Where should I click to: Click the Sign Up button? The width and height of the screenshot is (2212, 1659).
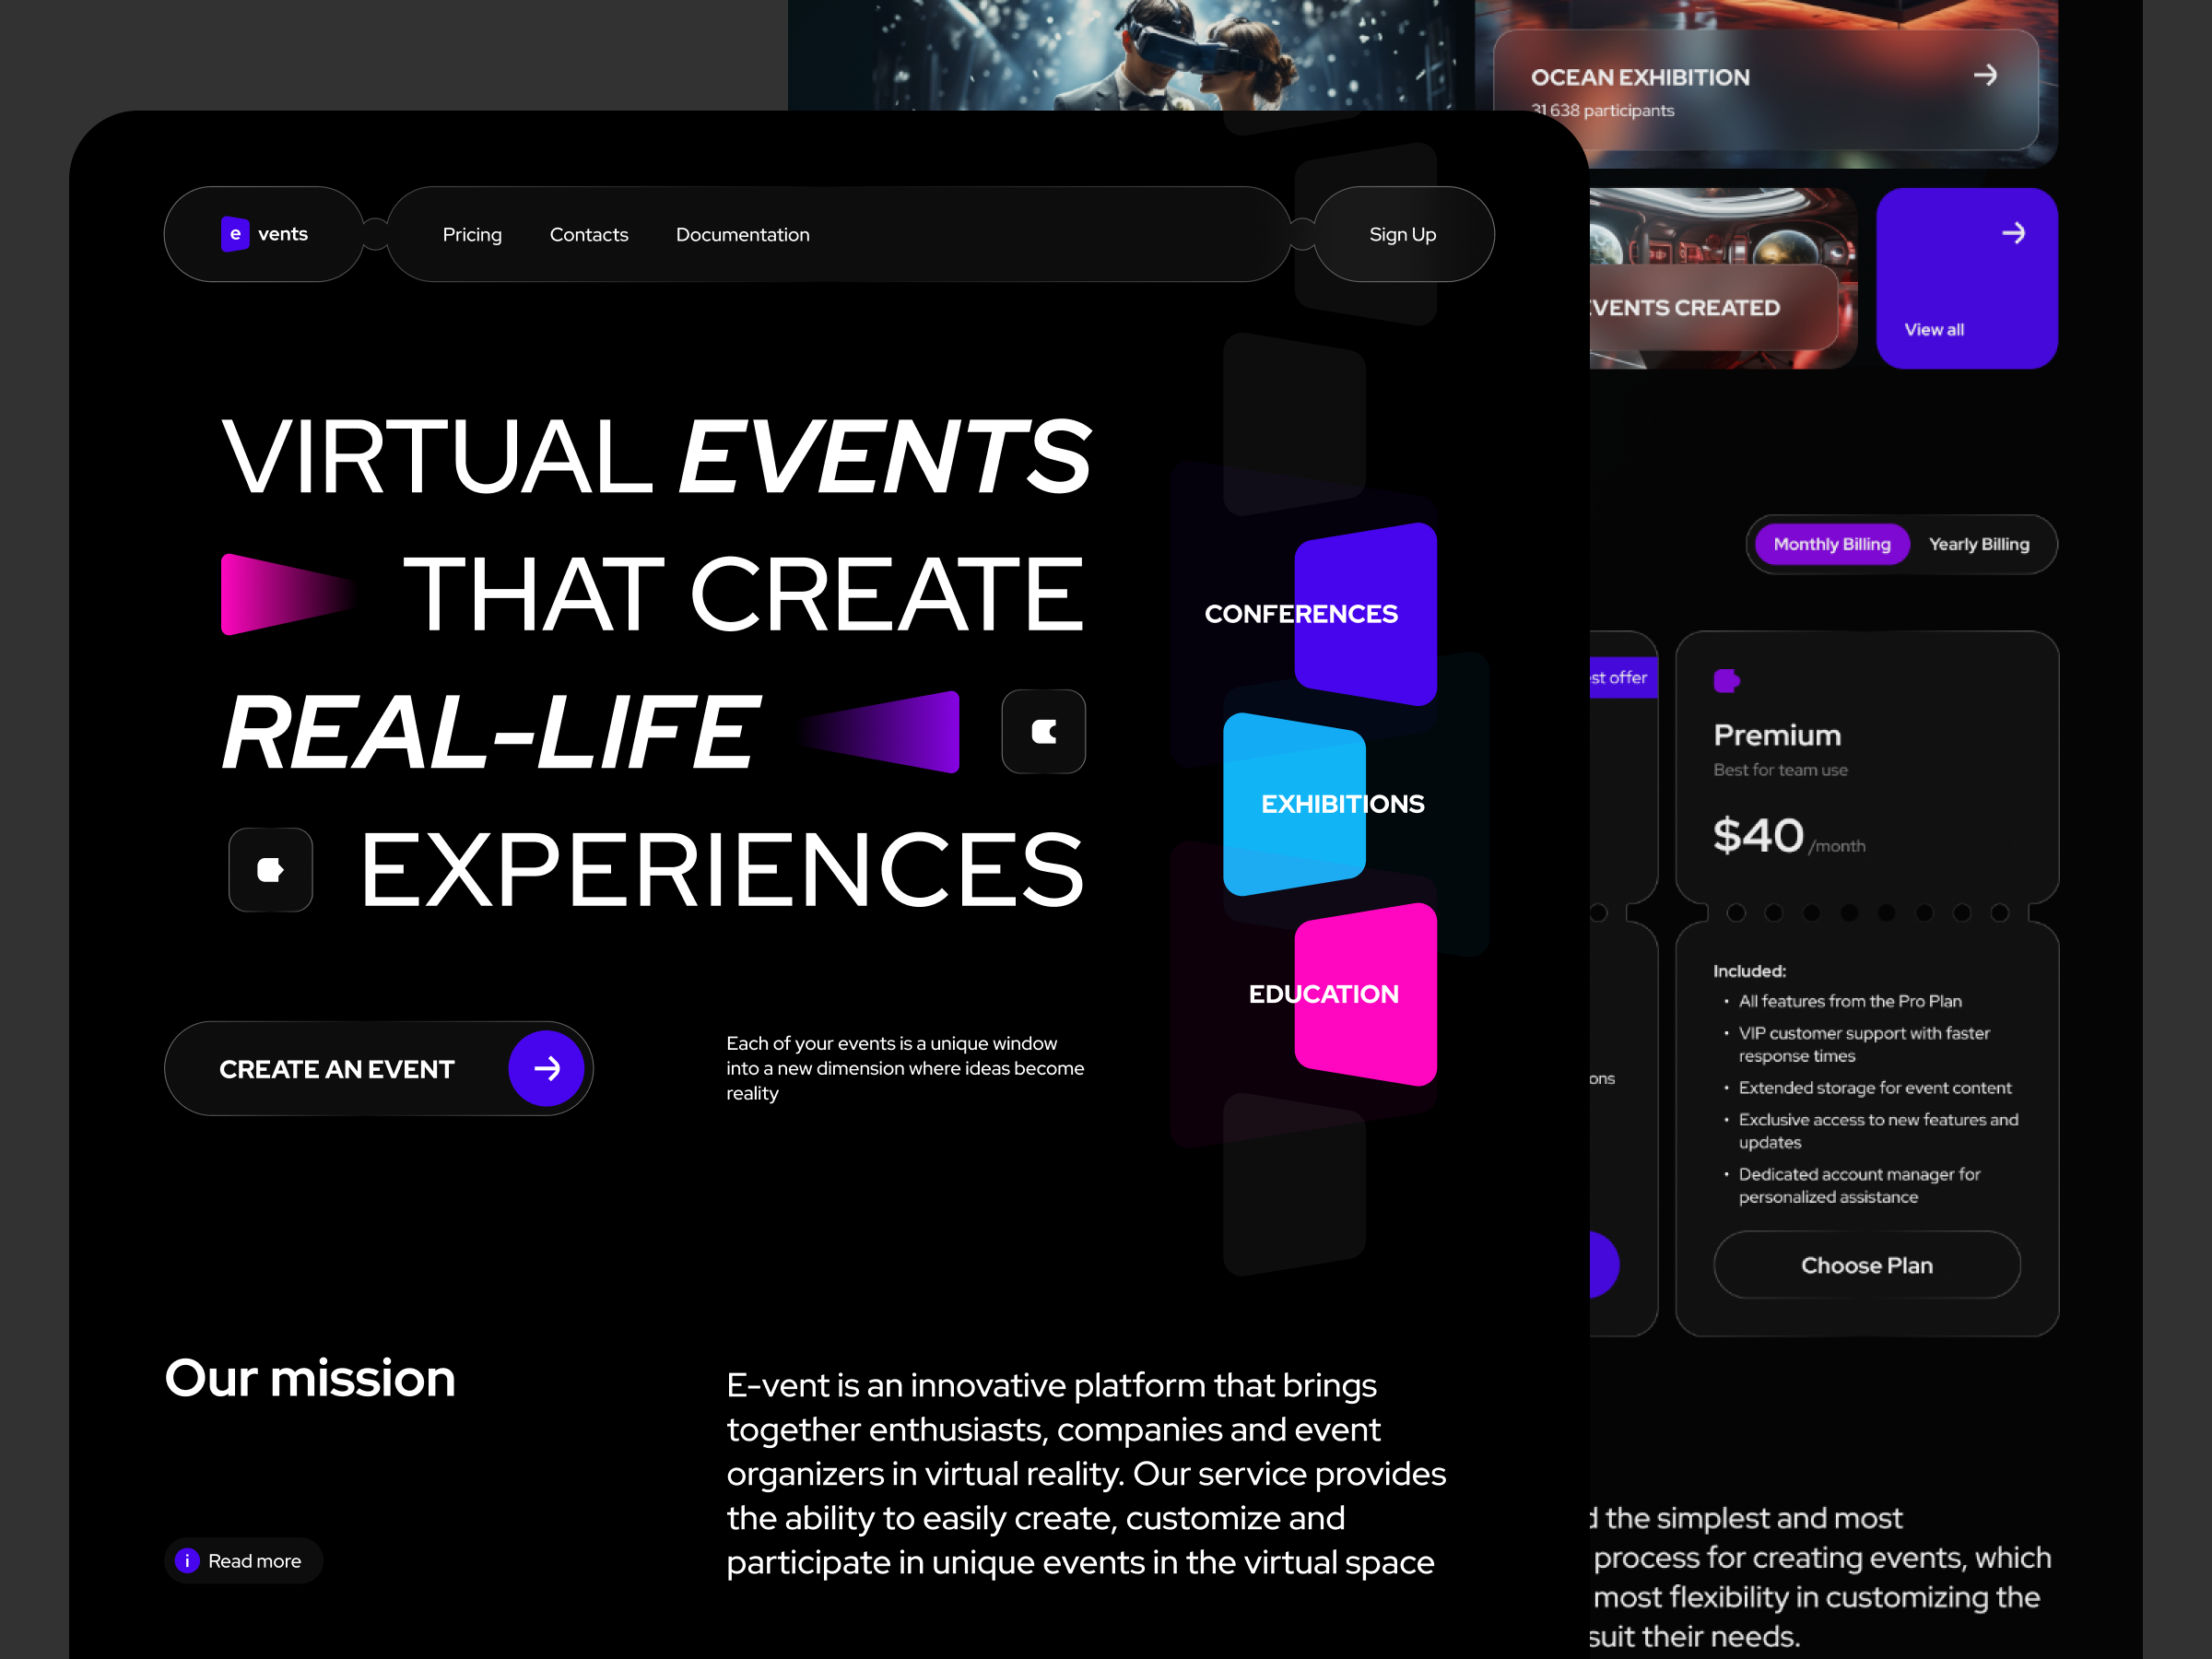click(1403, 233)
